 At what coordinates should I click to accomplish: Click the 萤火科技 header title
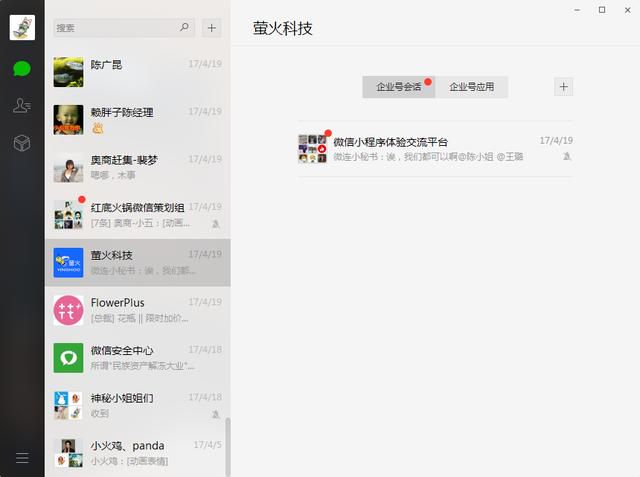(282, 29)
